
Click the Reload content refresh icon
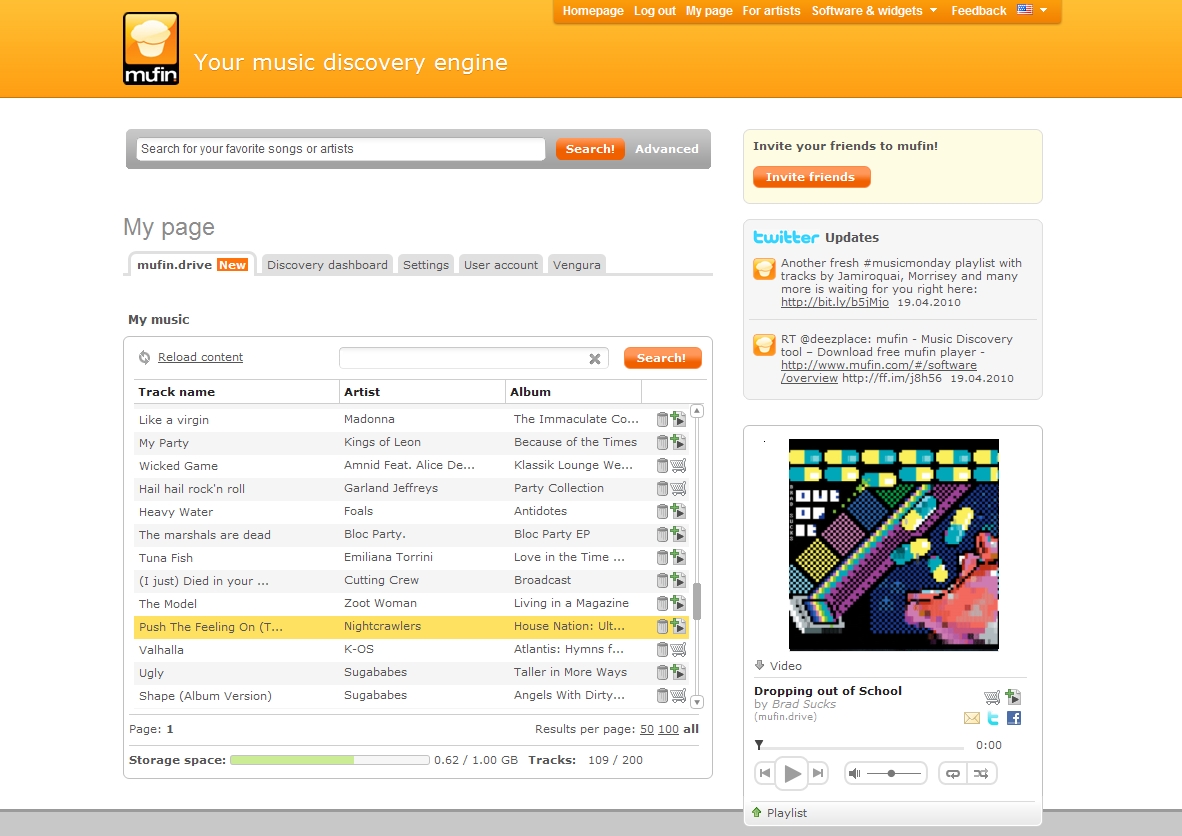tap(144, 357)
